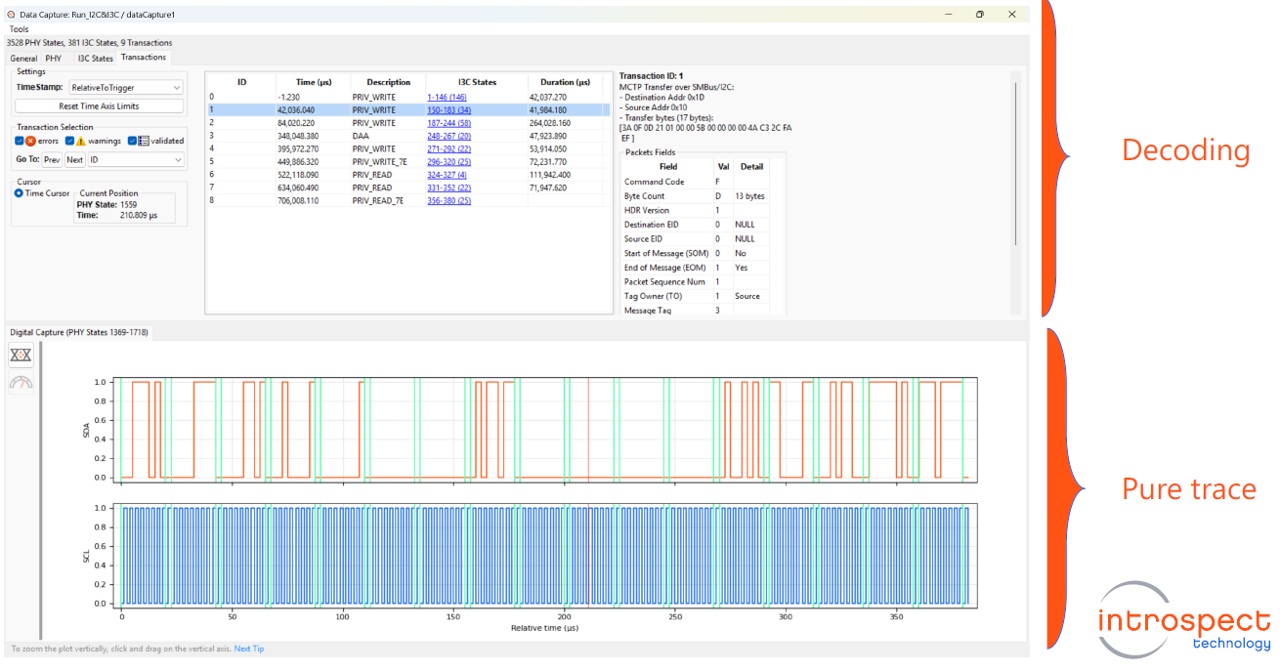
Task: Click the eye diagram view icon
Action: click(21, 355)
